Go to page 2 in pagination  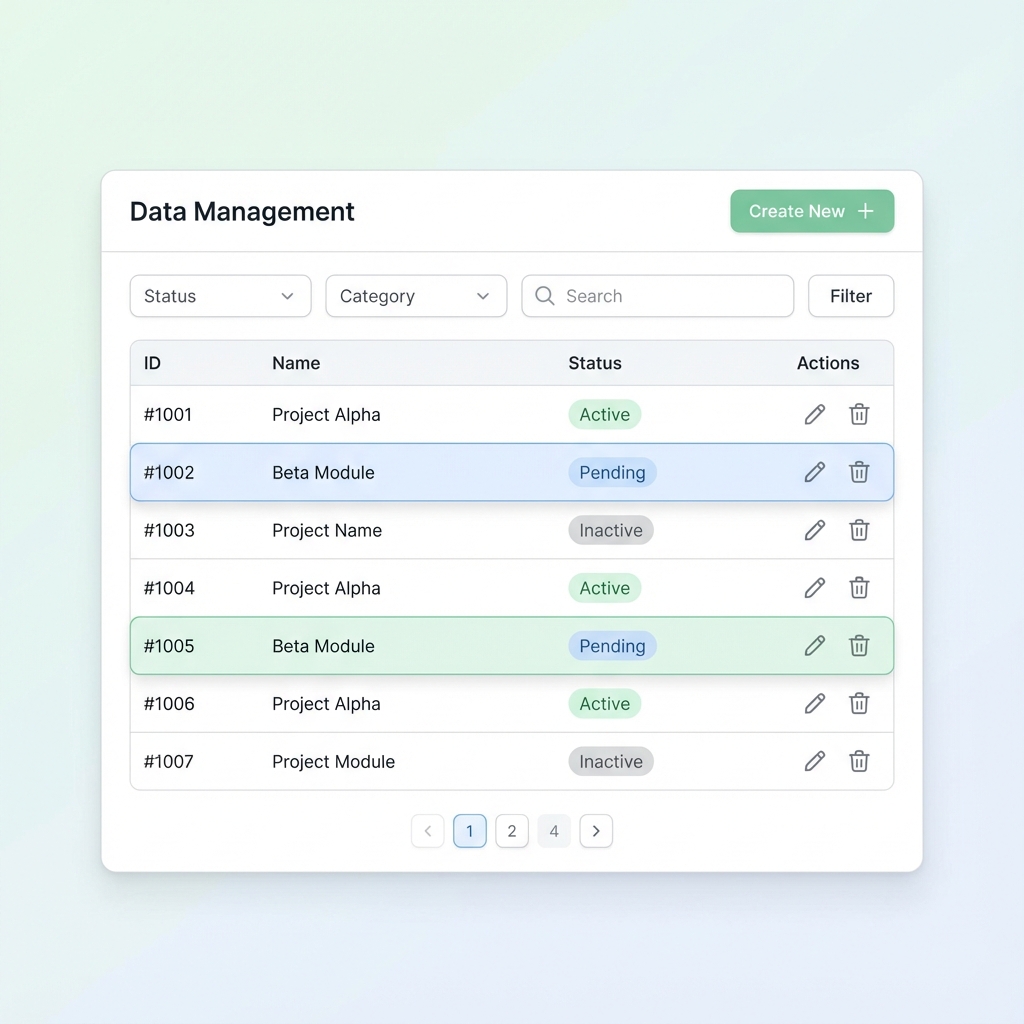(x=512, y=831)
